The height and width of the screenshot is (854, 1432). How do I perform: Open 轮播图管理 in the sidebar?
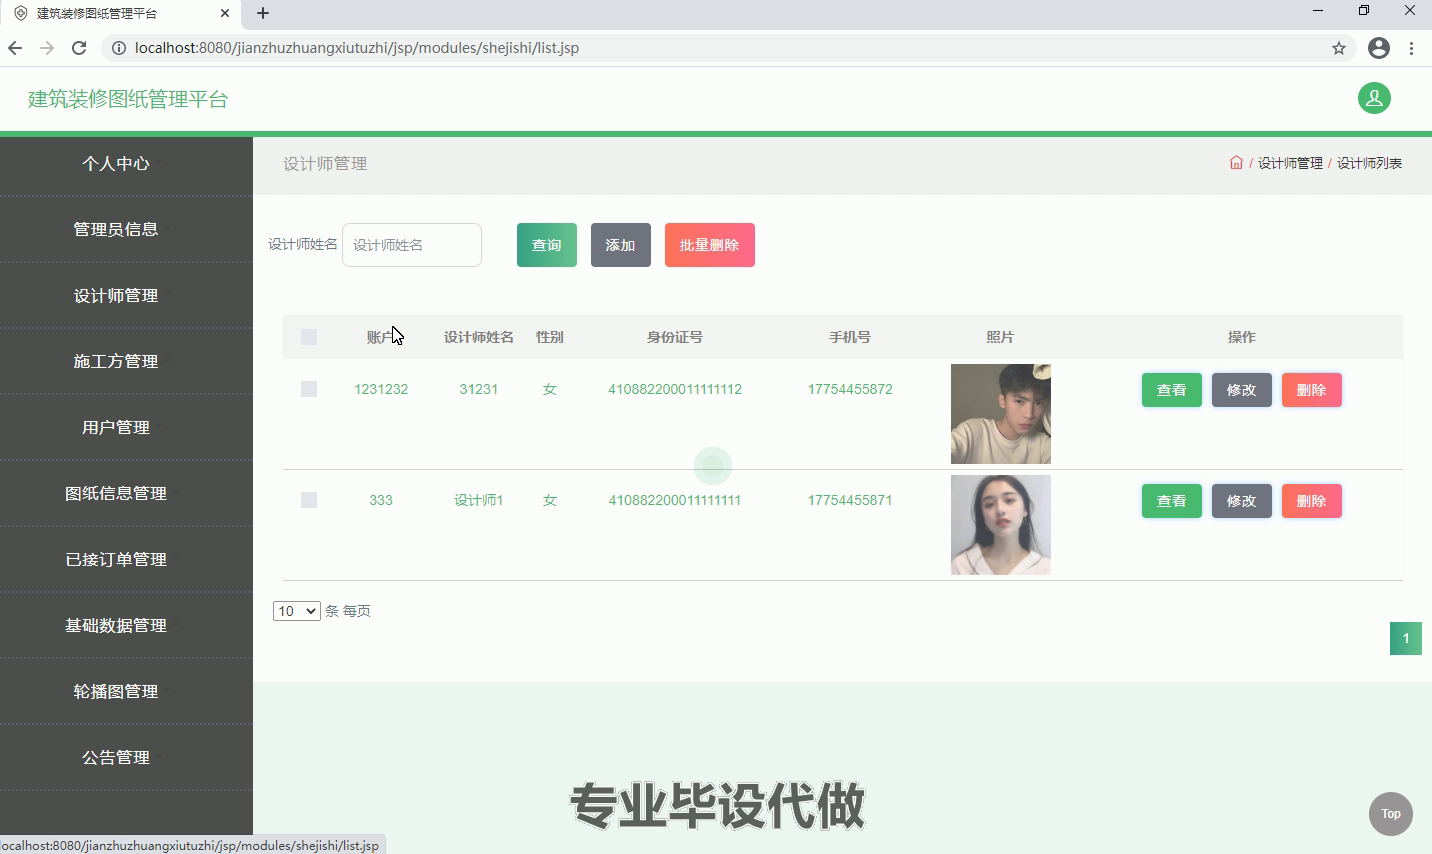(116, 691)
